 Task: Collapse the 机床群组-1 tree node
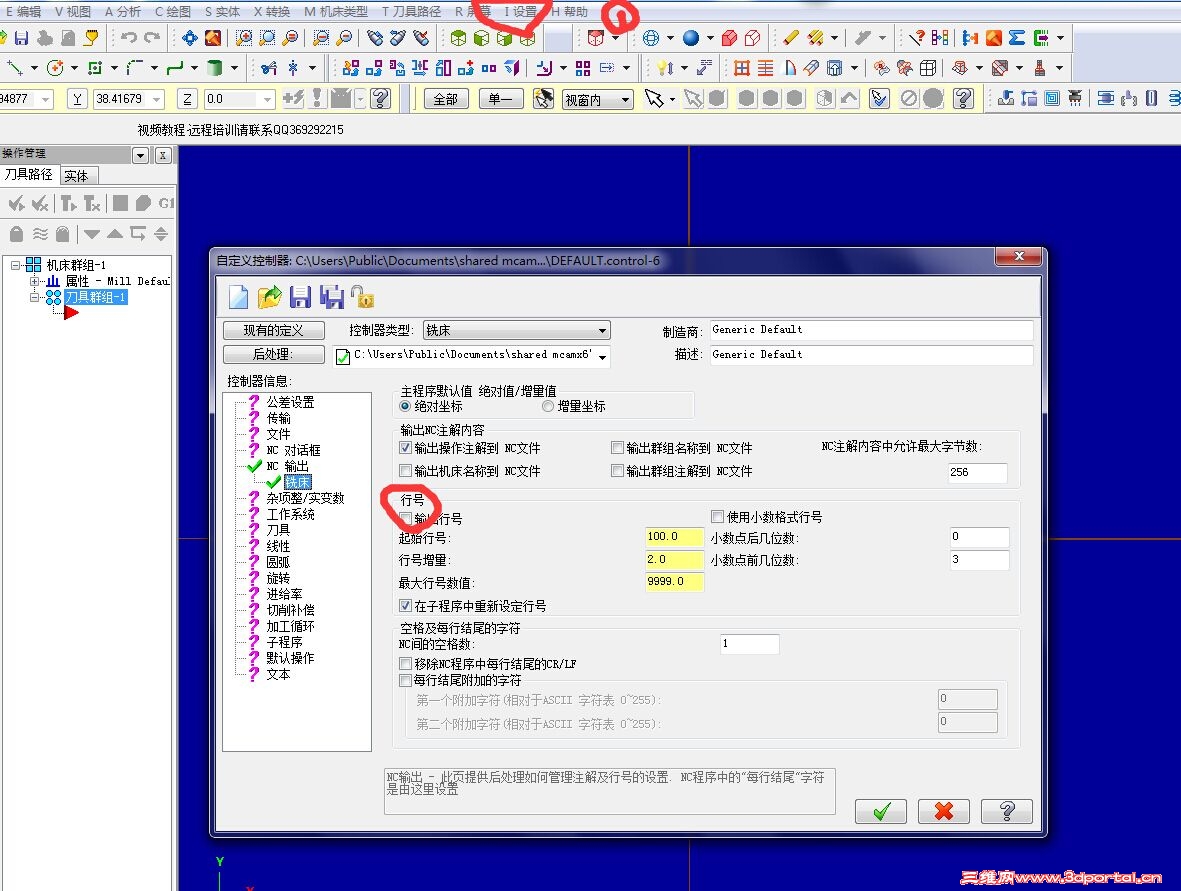(16, 265)
